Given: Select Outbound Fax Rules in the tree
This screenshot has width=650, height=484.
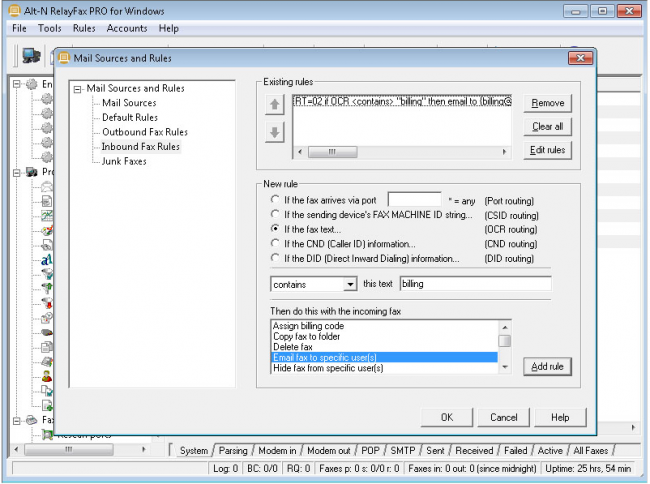Looking at the screenshot, I should click(145, 132).
